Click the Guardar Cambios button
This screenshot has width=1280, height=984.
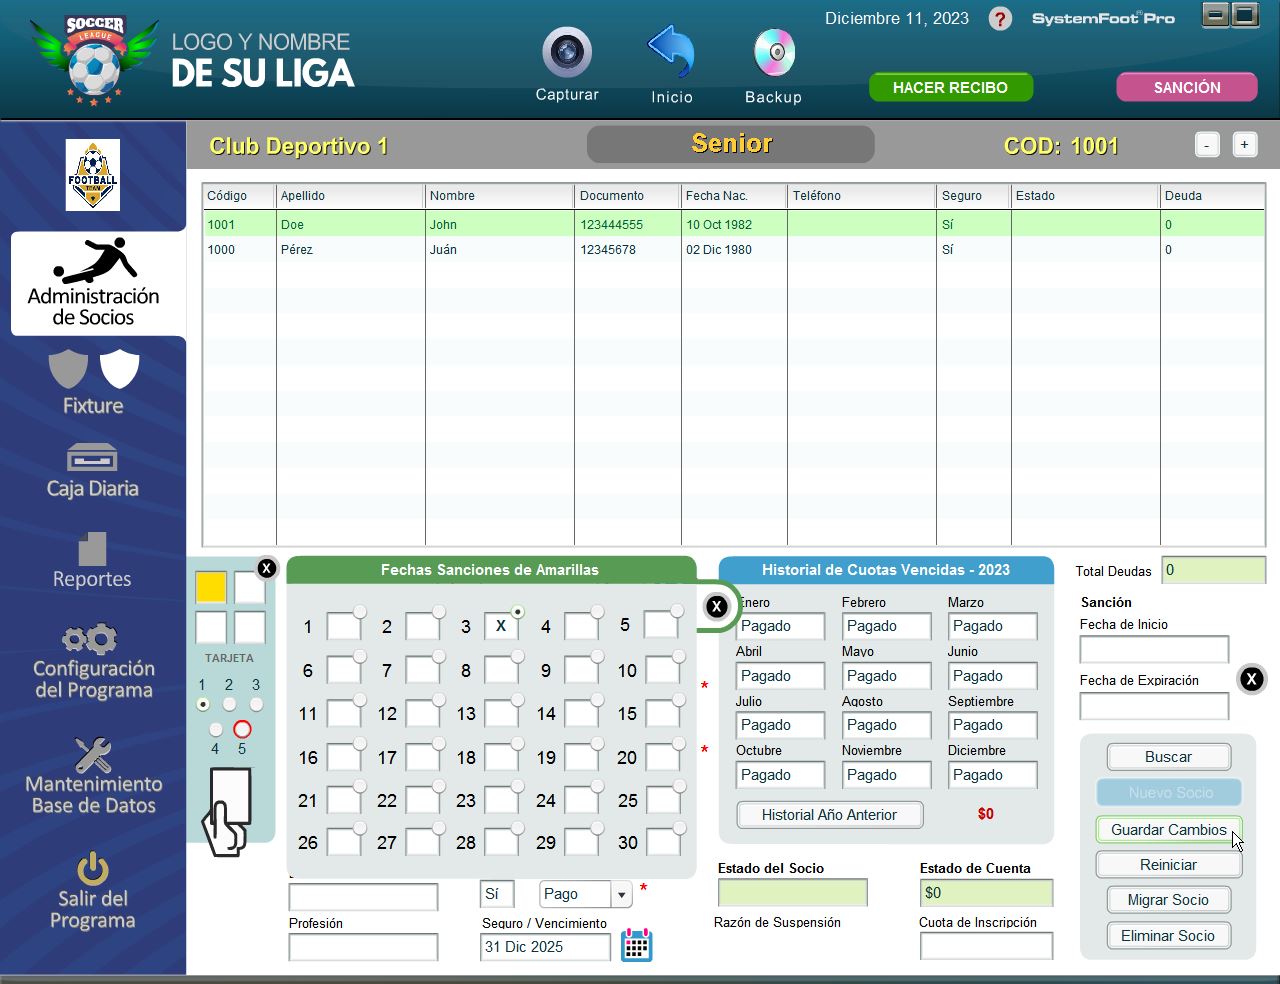click(1168, 829)
